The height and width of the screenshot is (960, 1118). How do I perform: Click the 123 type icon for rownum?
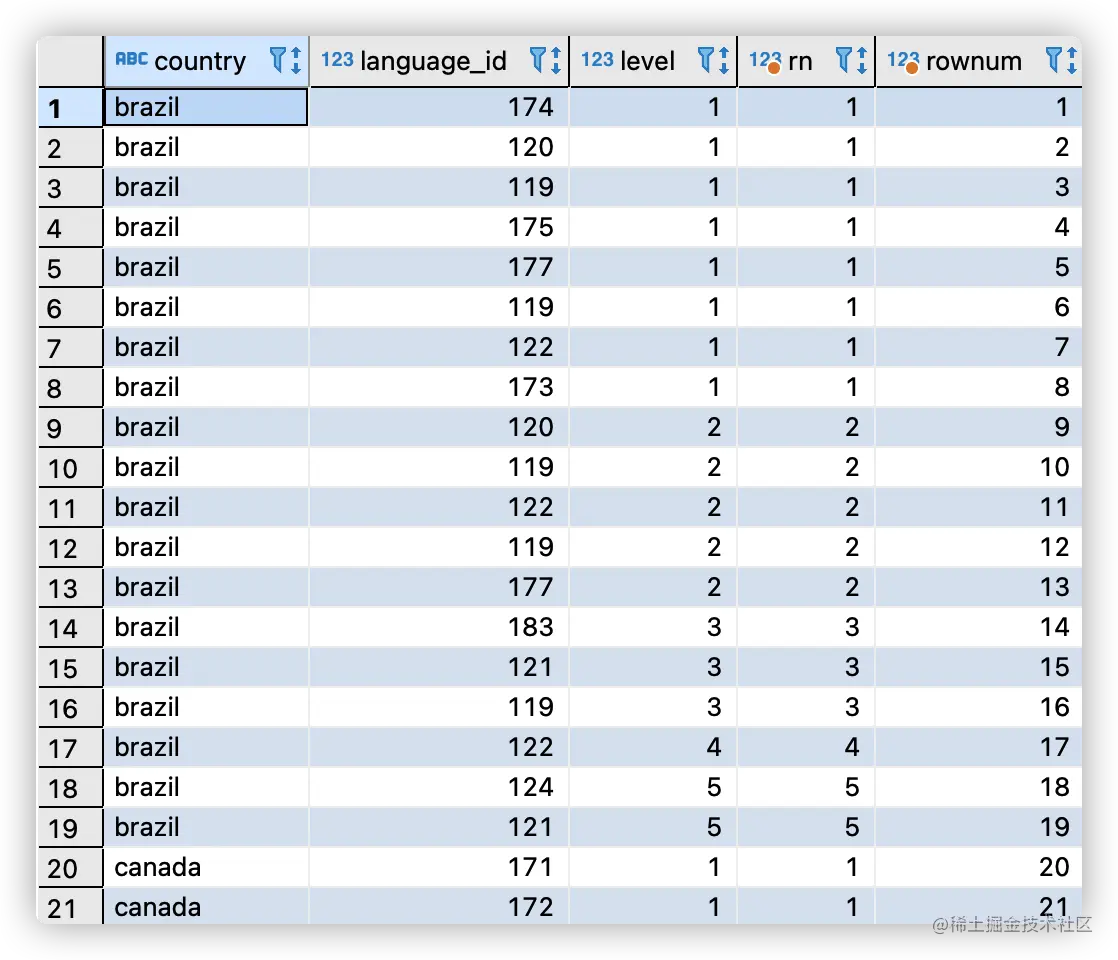[x=903, y=61]
